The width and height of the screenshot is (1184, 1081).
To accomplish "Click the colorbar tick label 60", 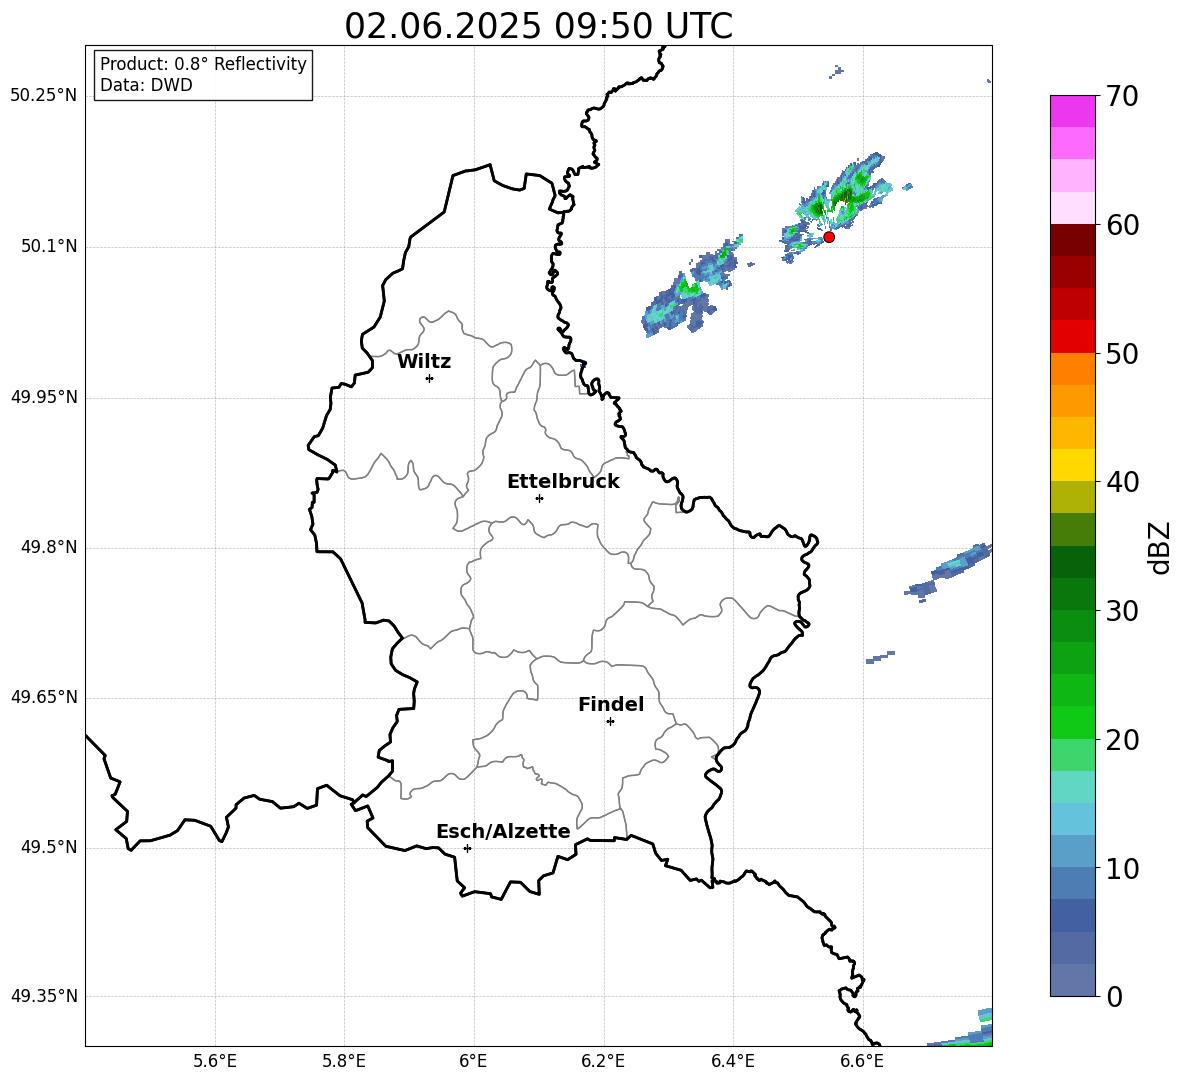I will (x=1122, y=225).
